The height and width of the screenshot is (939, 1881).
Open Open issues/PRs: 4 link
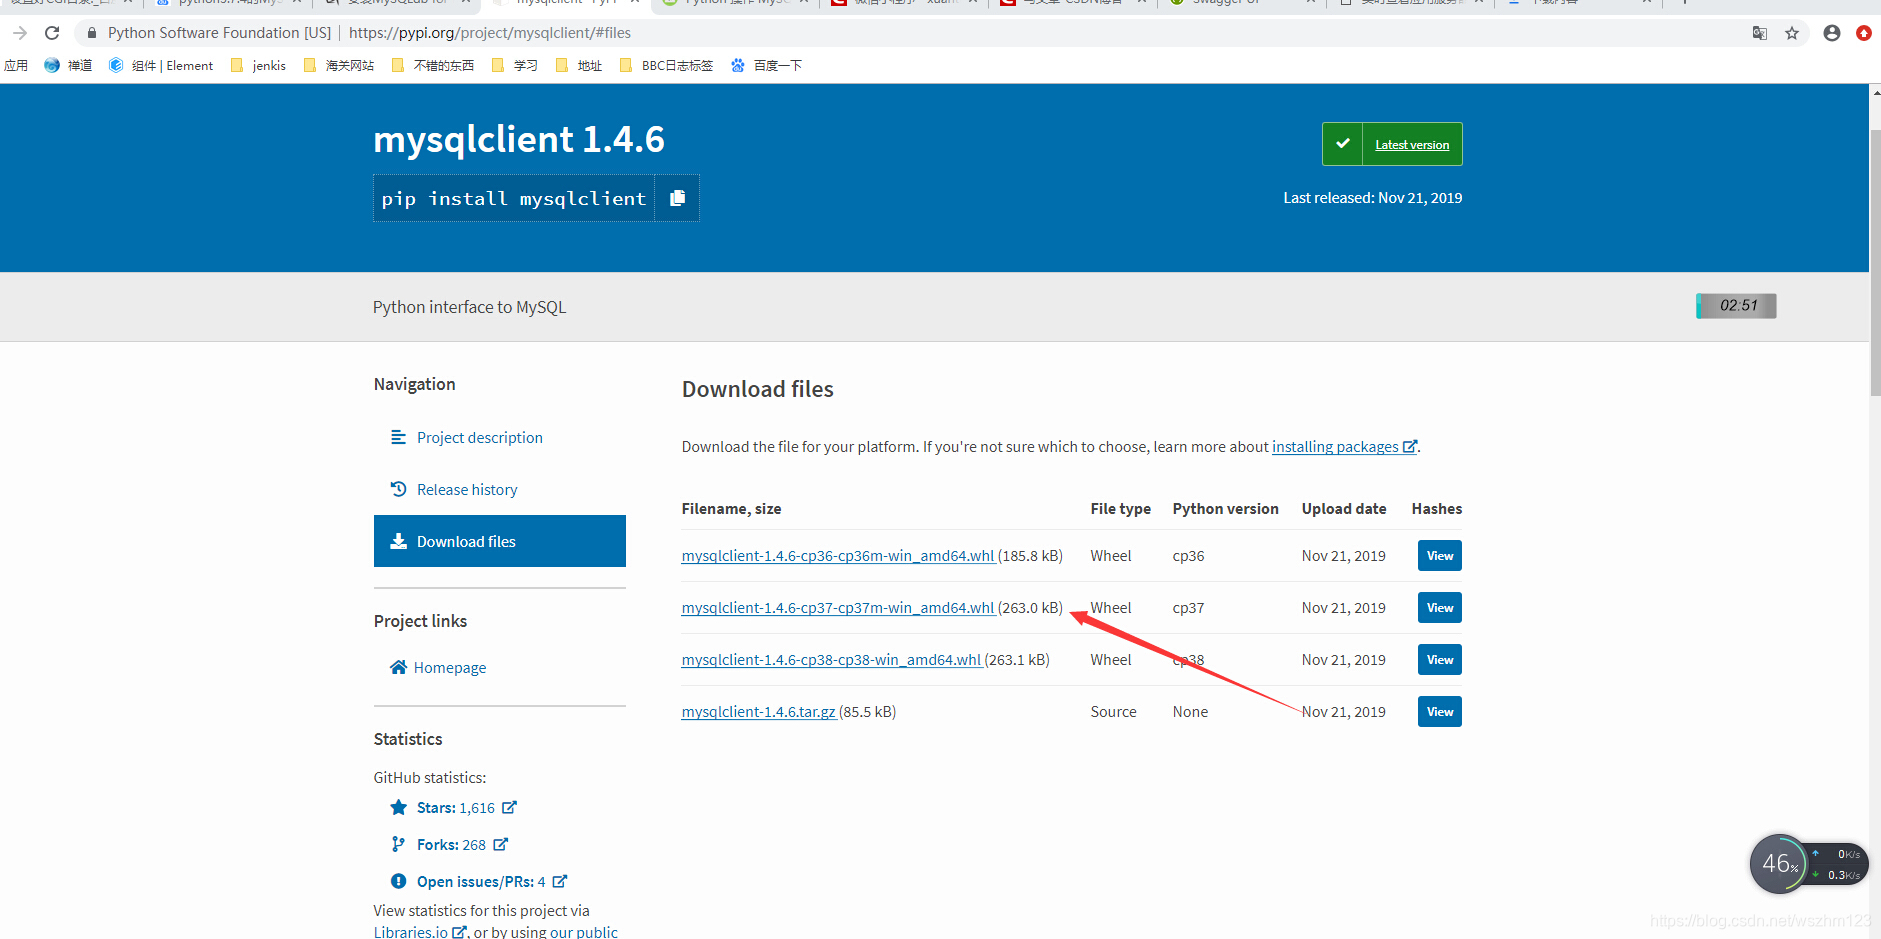tap(481, 881)
